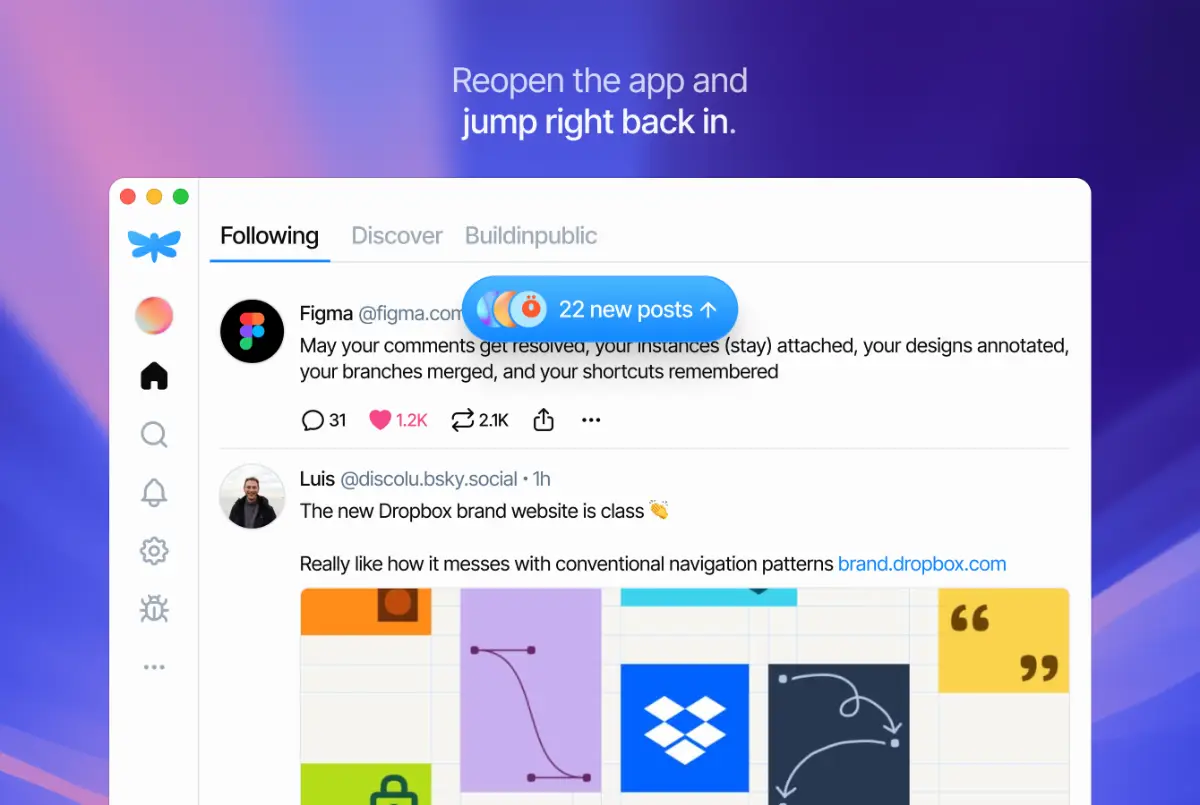Share the Figma post

[543, 420]
